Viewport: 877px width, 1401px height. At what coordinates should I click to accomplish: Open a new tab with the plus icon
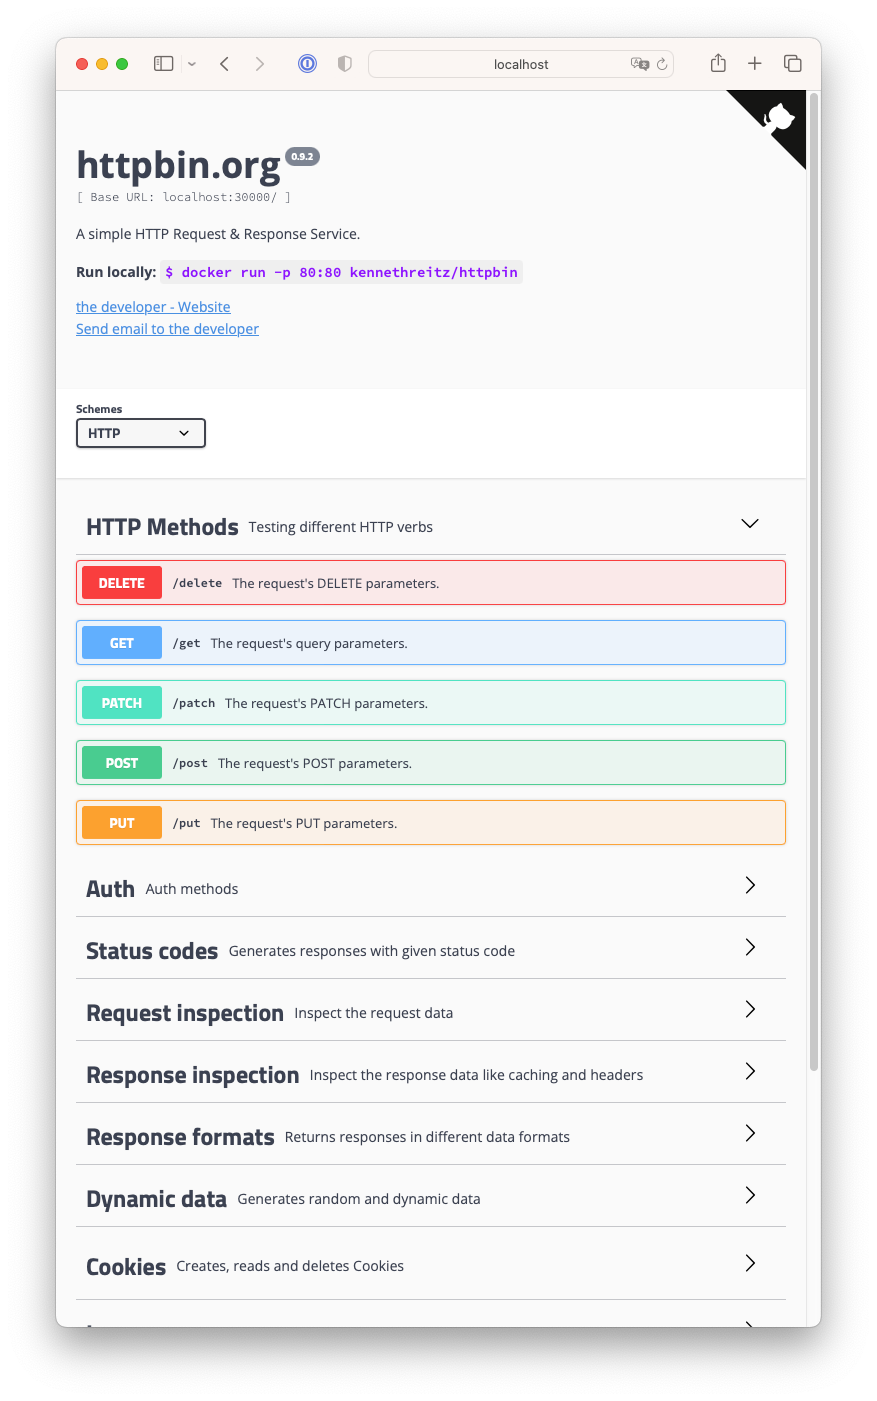coord(755,64)
